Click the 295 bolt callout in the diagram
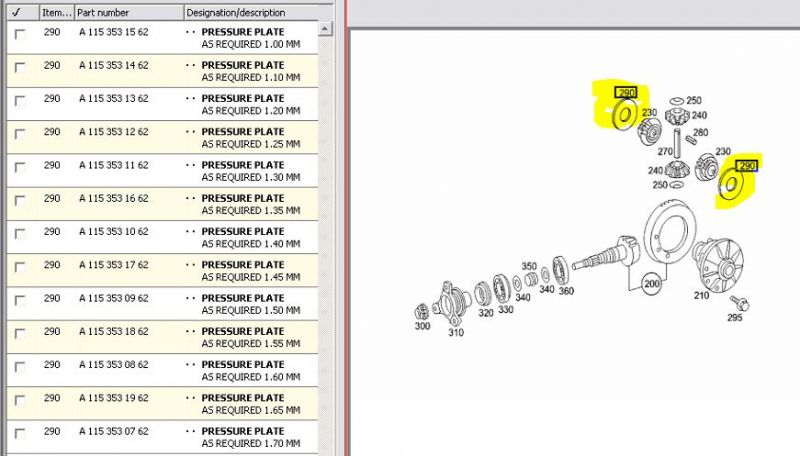 tap(735, 318)
